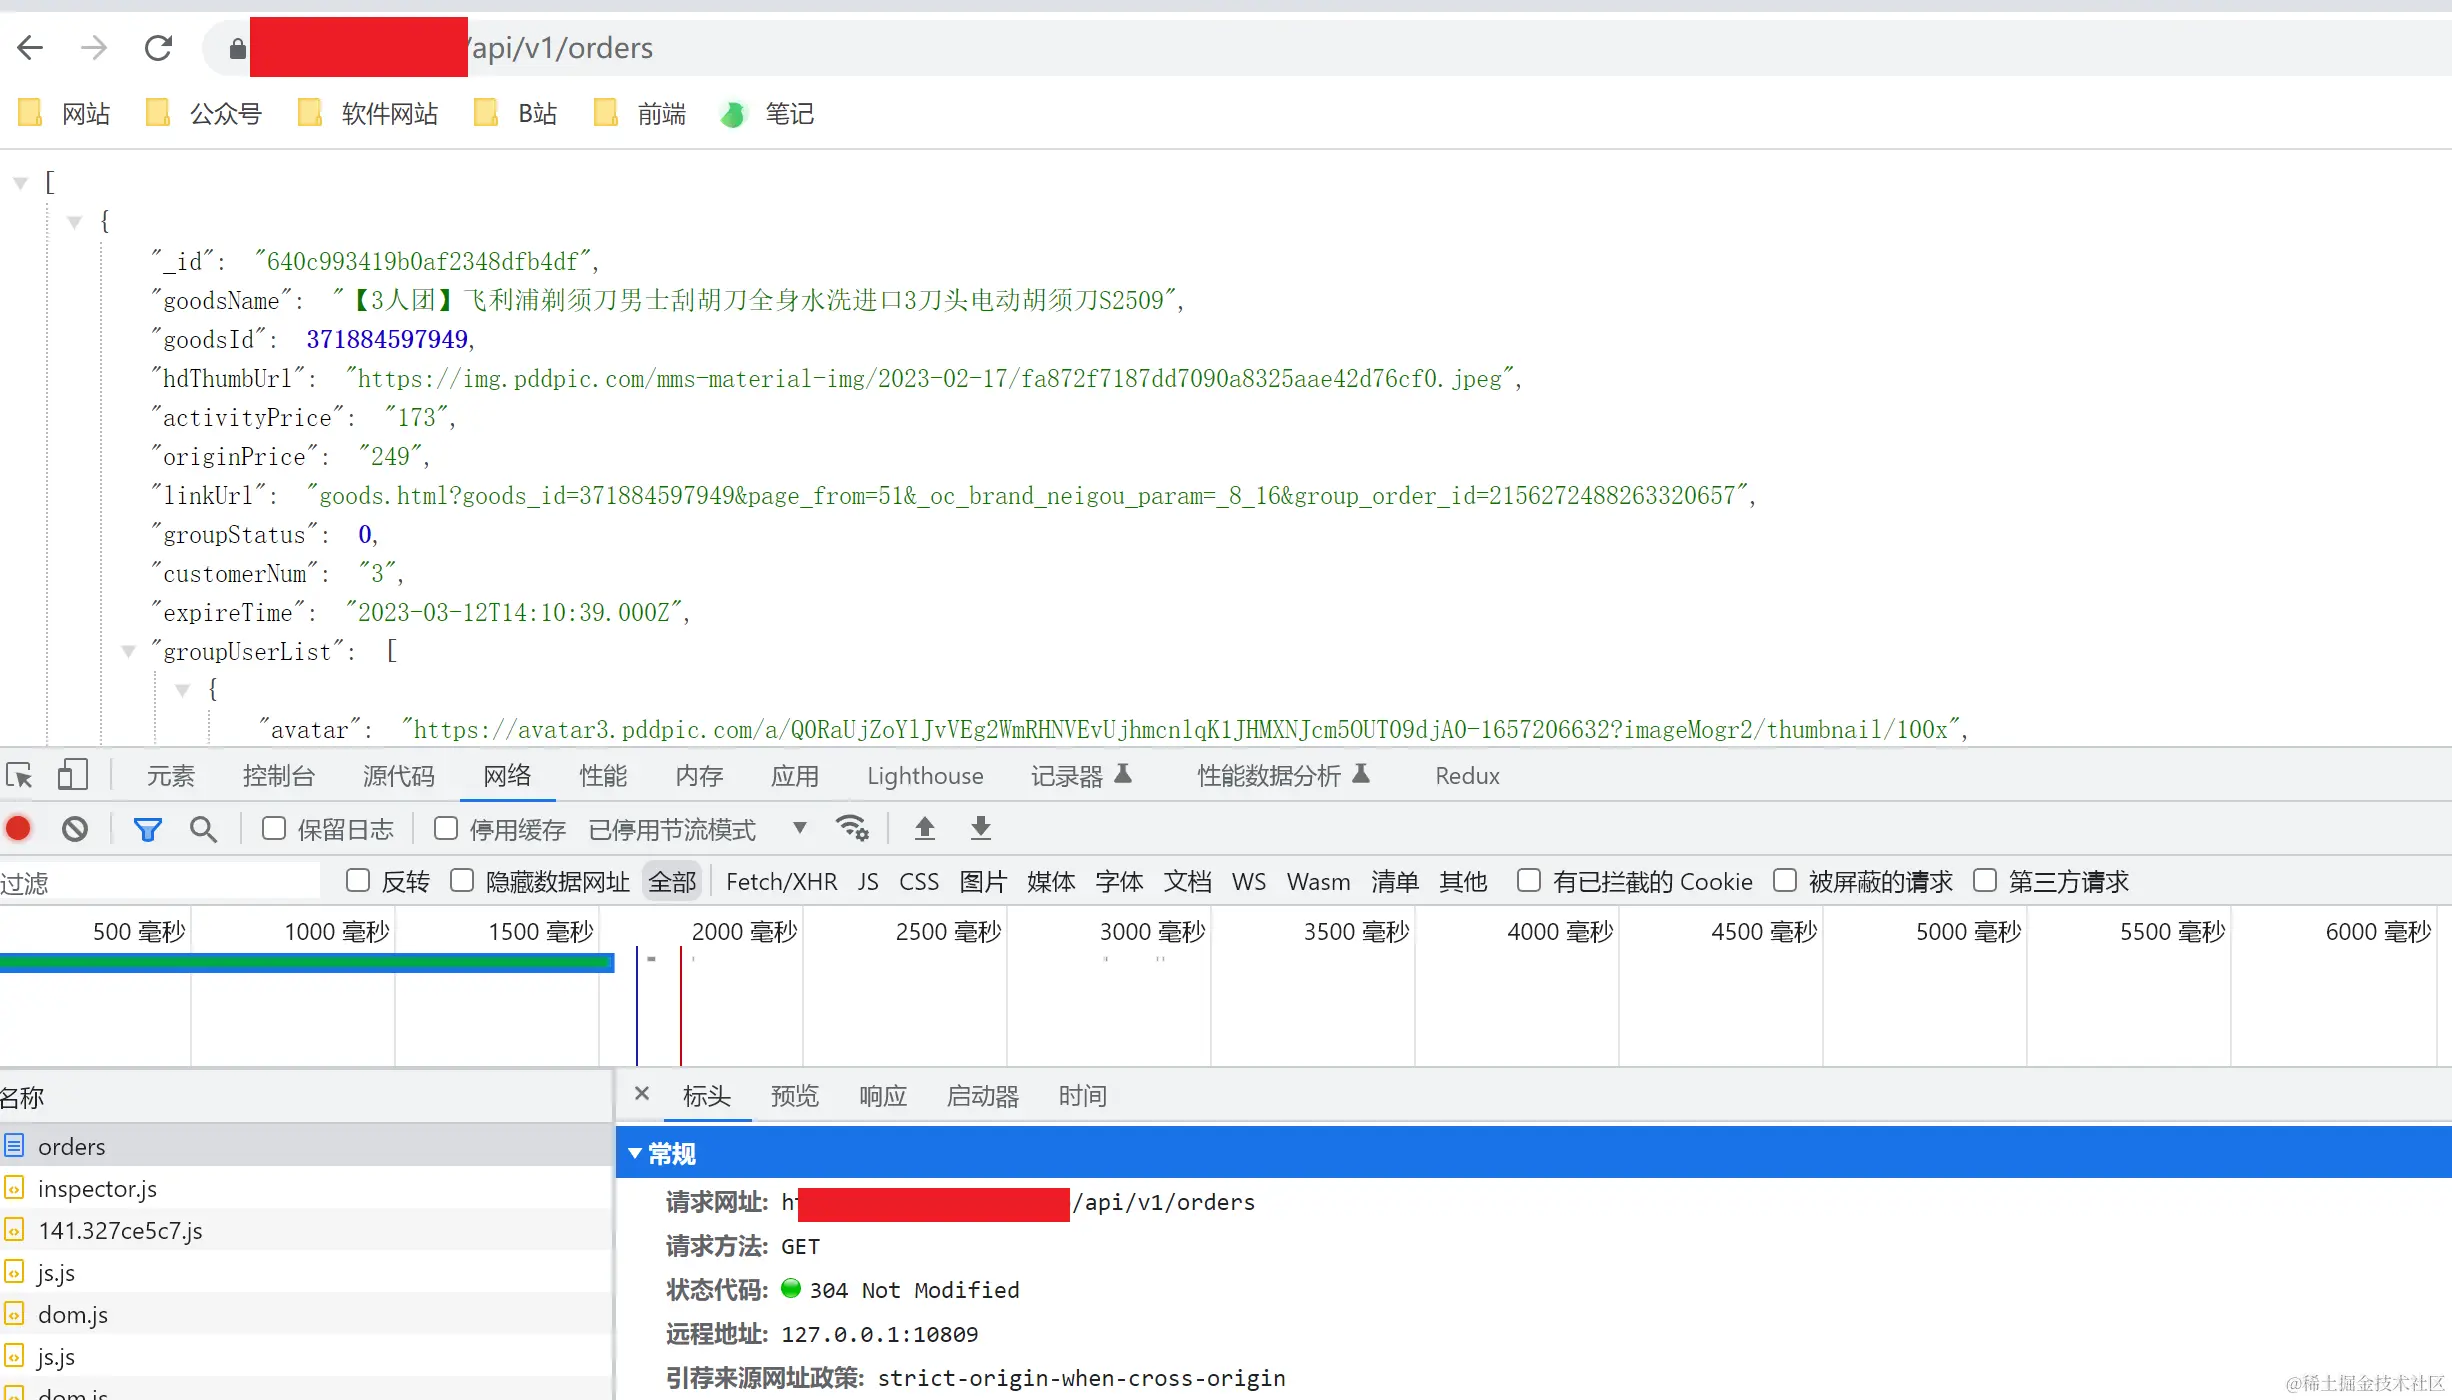Check the 被屏蔽的请求 checkbox
Screen dimensions: 2452x1400
(1785, 880)
